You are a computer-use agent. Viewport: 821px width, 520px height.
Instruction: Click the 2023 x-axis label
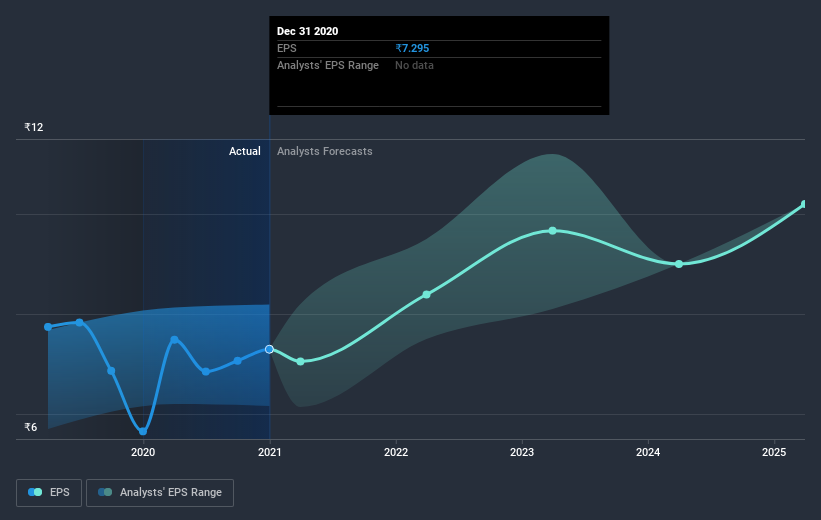click(522, 452)
